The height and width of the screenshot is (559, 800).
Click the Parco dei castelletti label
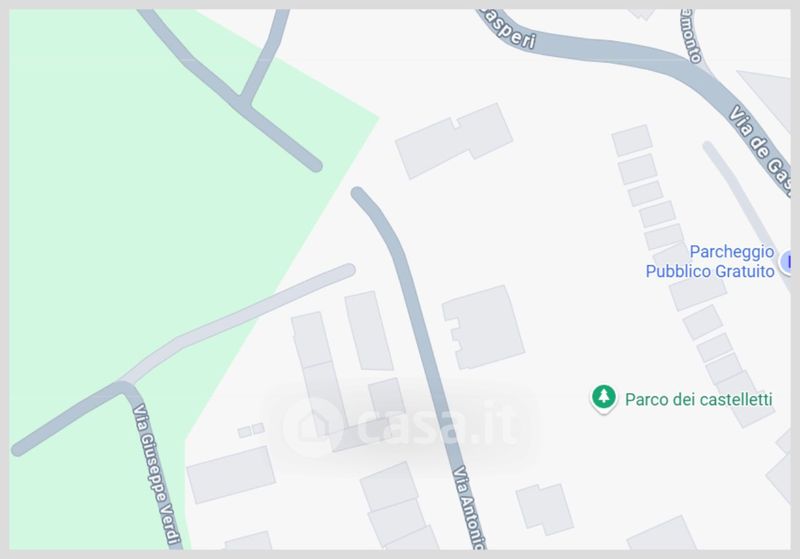click(698, 399)
